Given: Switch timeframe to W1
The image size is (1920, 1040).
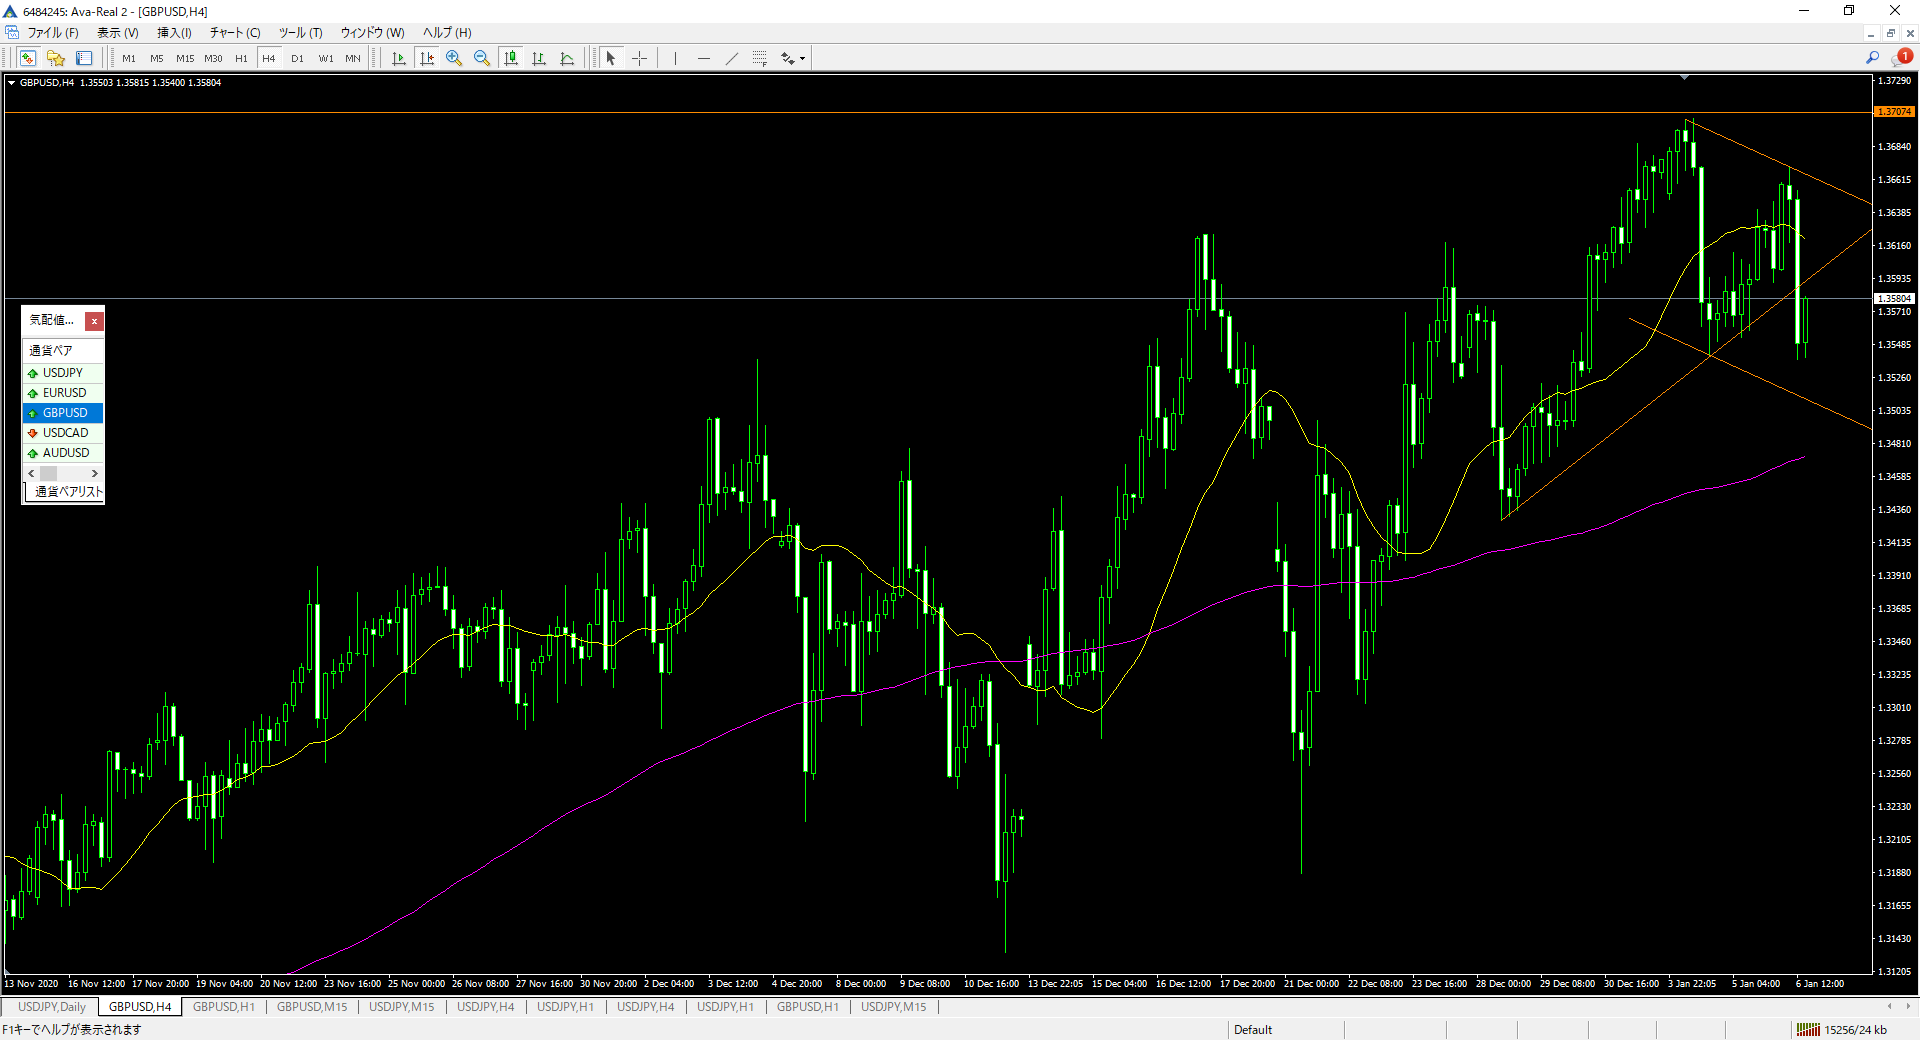Looking at the screenshot, I should pyautogui.click(x=326, y=58).
